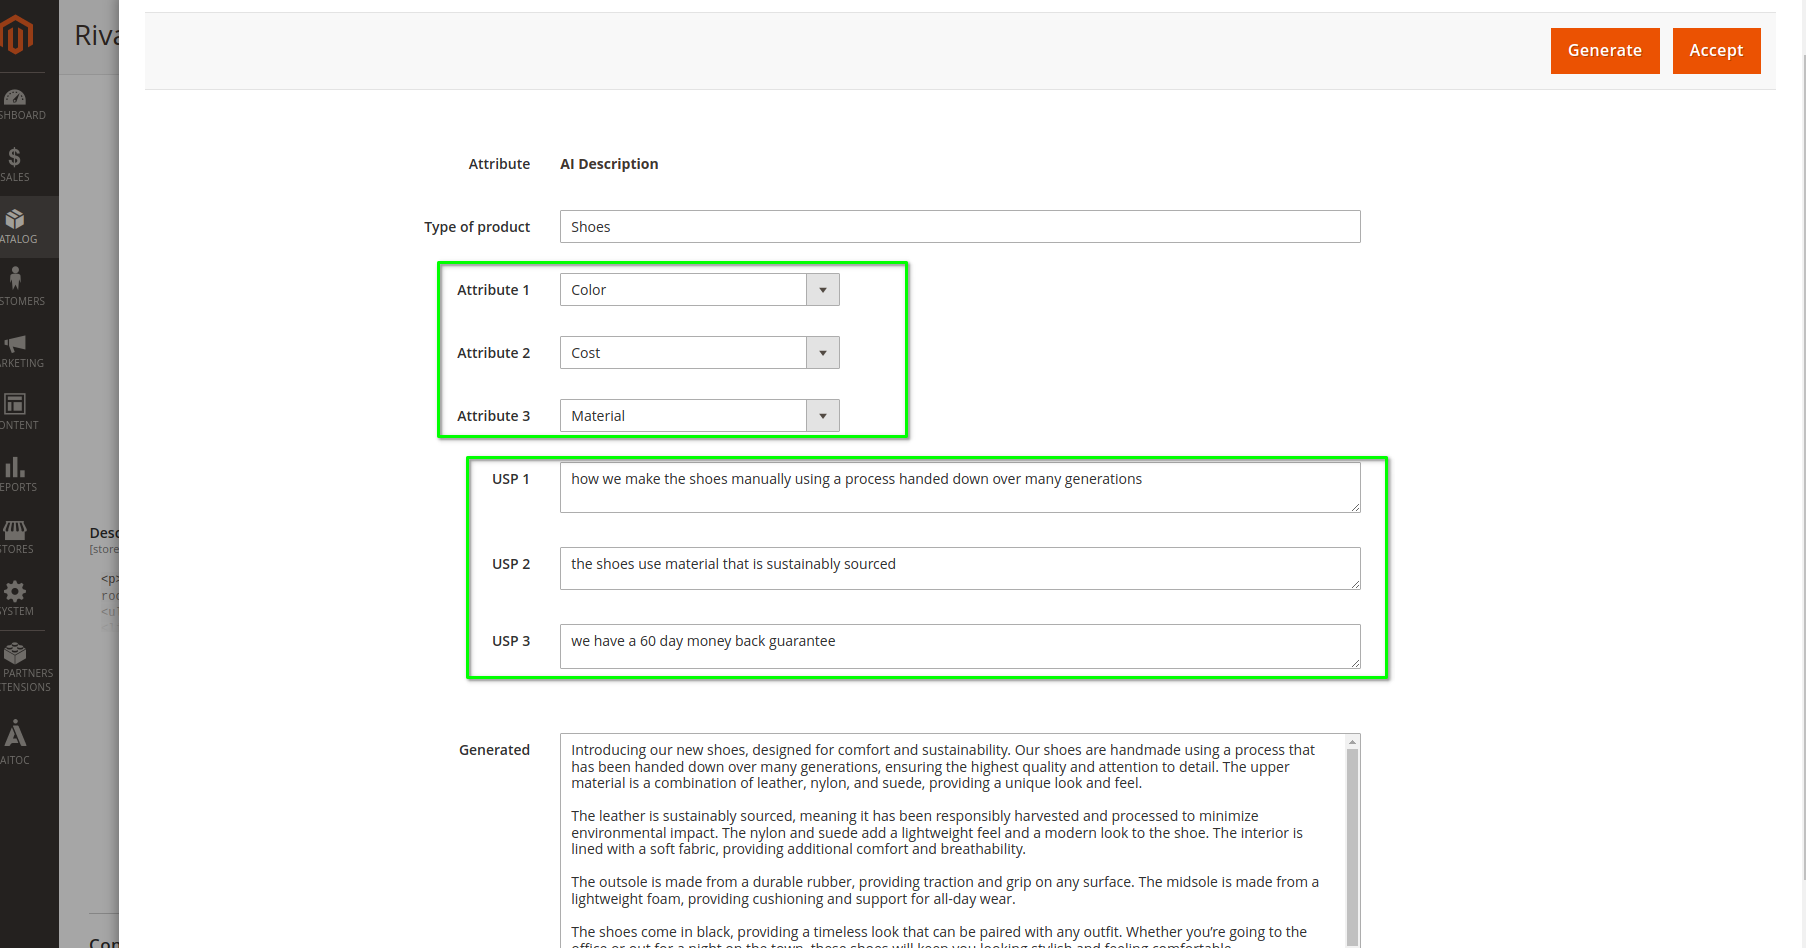Viewport: 1806px width, 948px height.
Task: Open the Dashboard sidebar icon
Action: pyautogui.click(x=15, y=97)
